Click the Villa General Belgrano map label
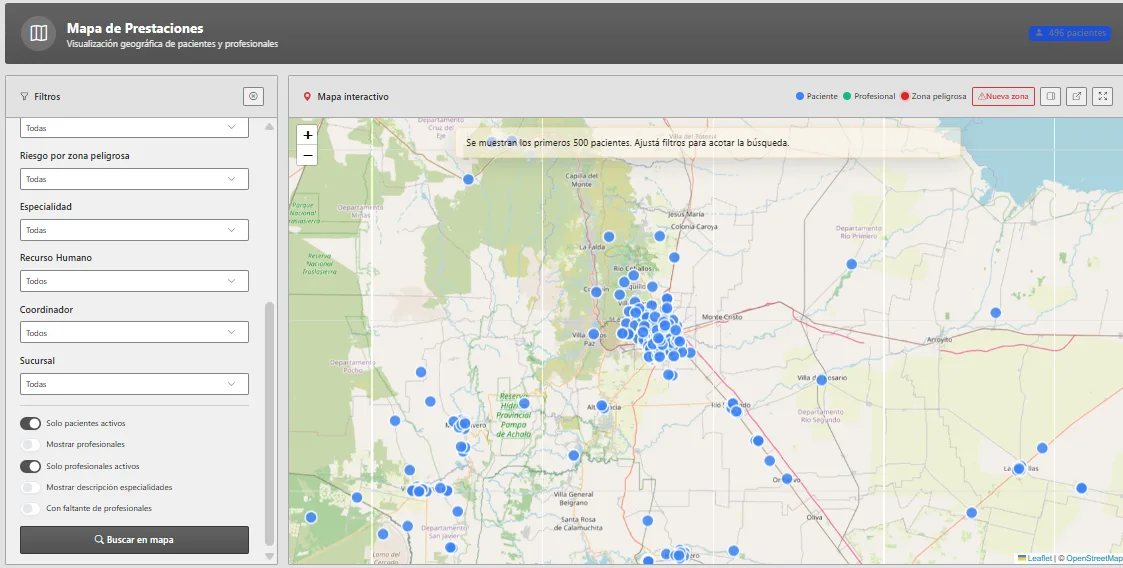 (x=574, y=499)
